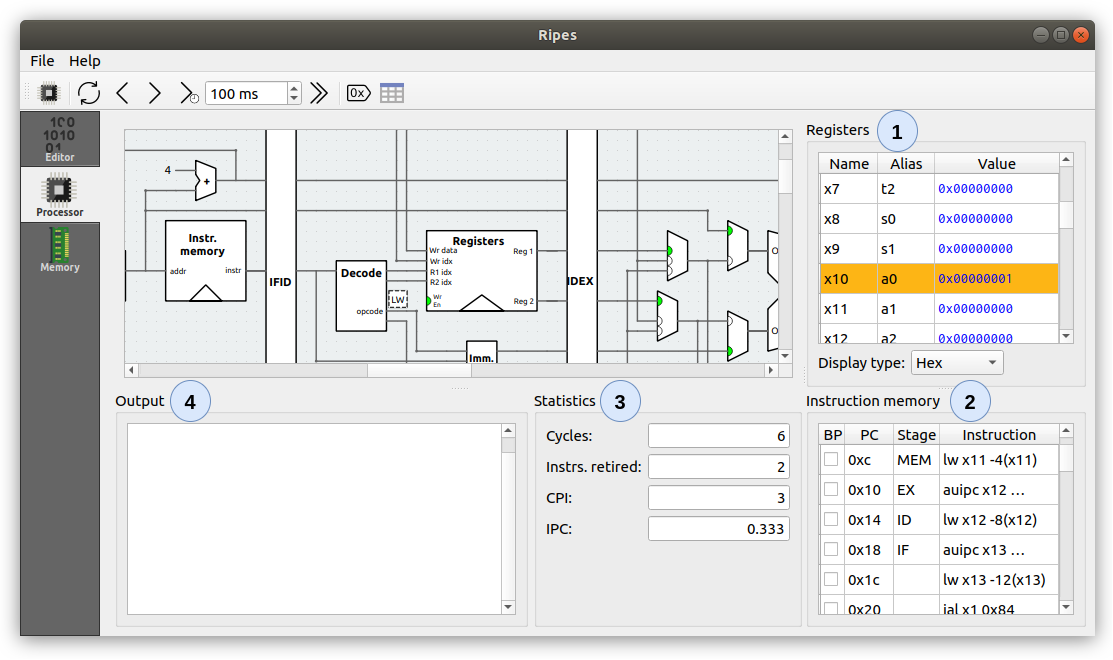Open the pipeline table grid icon
Screen dimensions: 1113x660
click(392, 93)
